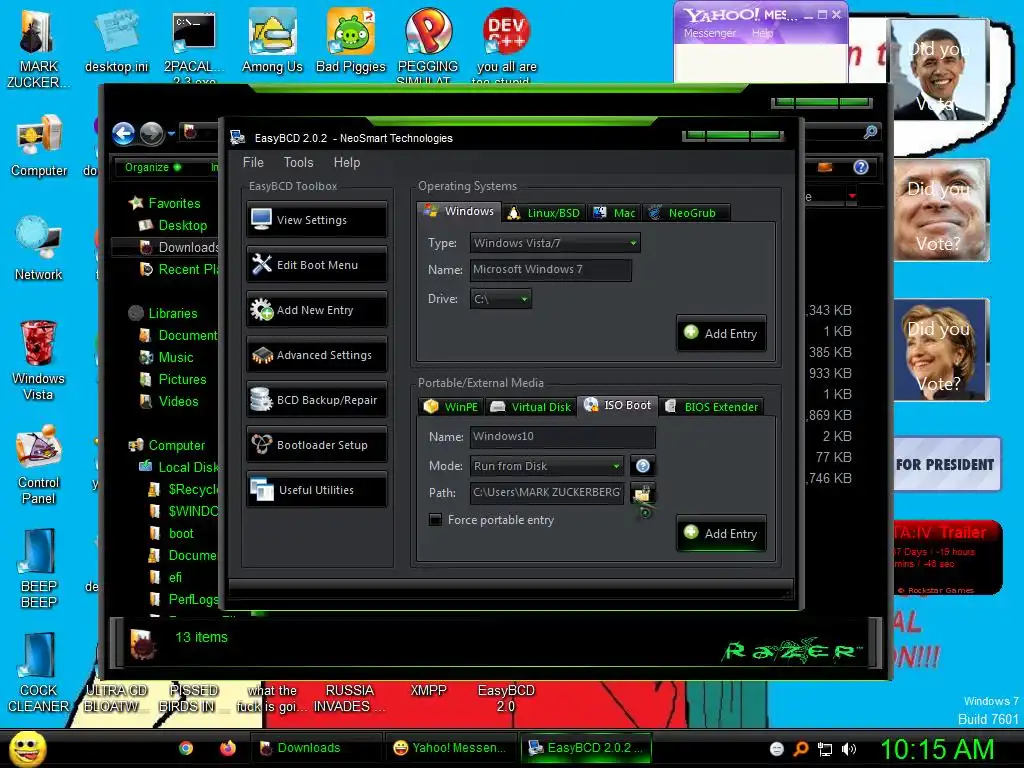
Task: Click the Mode help question icon
Action: click(643, 466)
